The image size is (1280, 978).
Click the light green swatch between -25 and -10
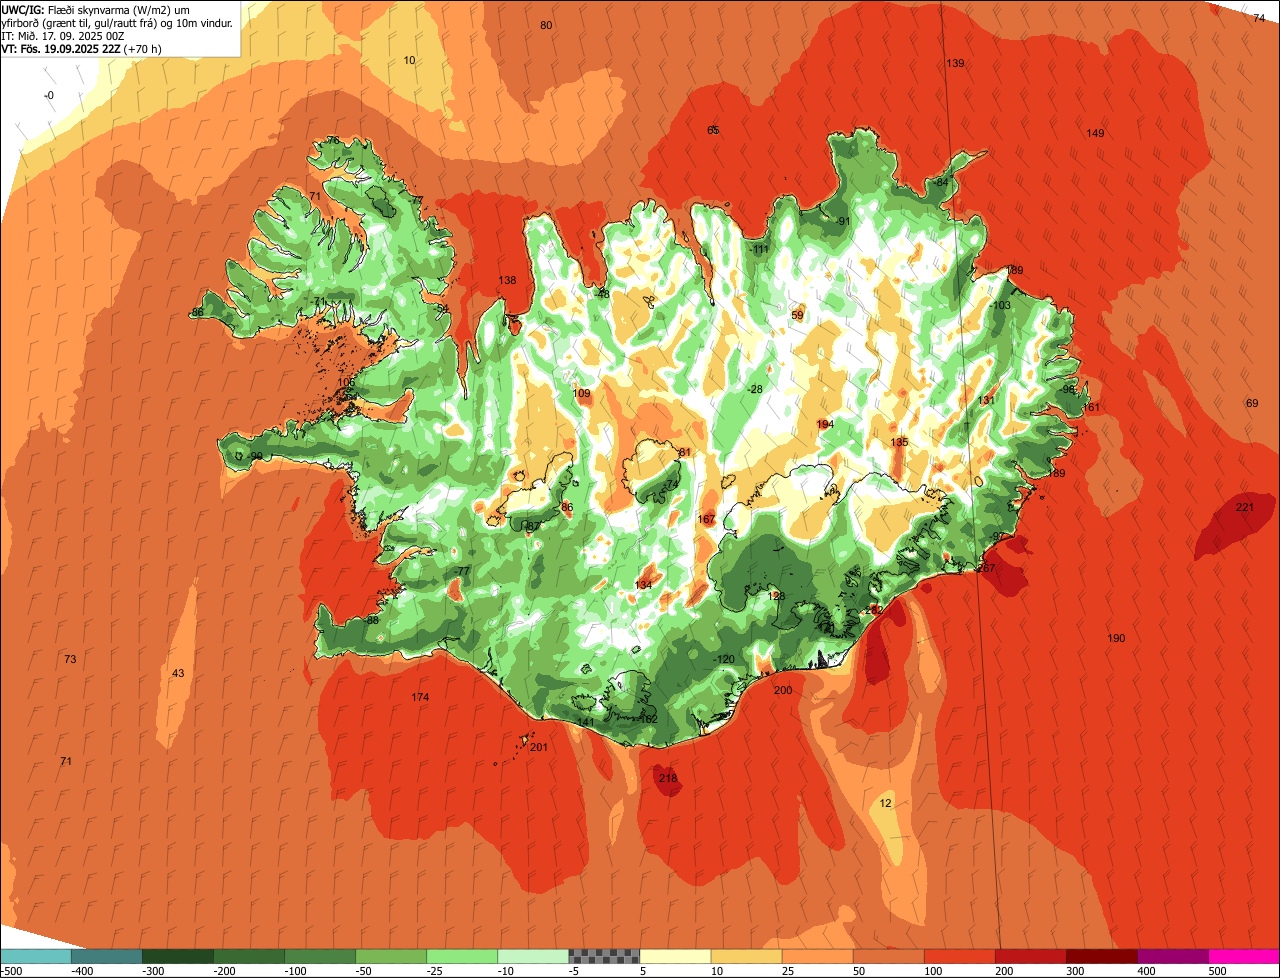point(461,956)
